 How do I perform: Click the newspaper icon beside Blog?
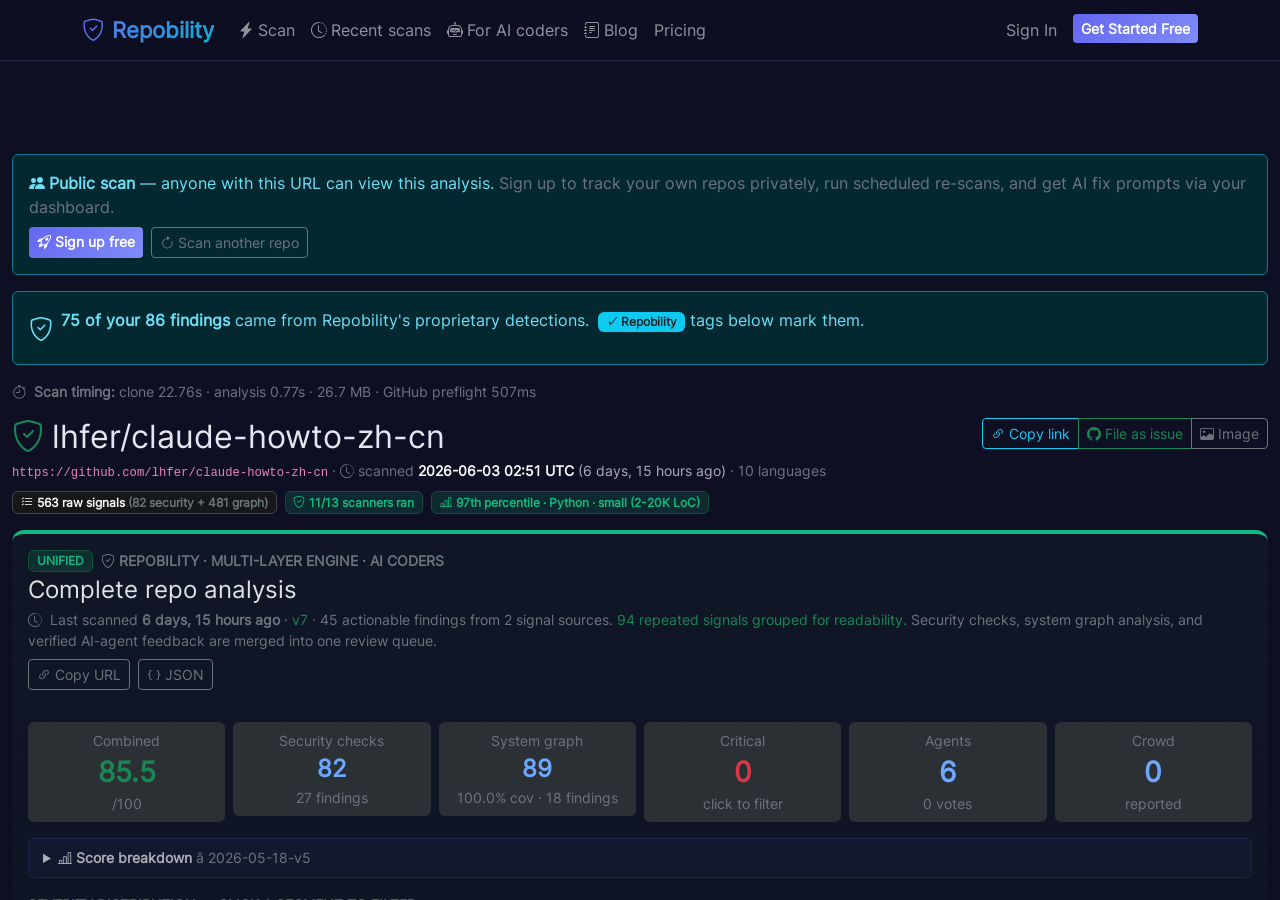(x=592, y=30)
